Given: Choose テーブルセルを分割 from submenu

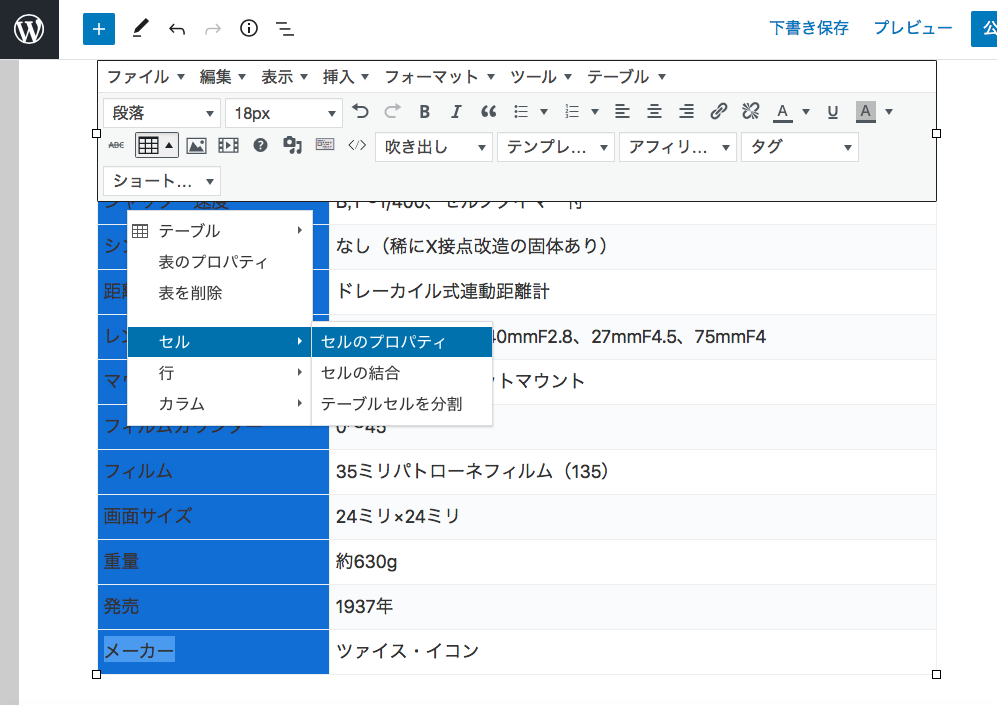Looking at the screenshot, I should (x=402, y=404).
